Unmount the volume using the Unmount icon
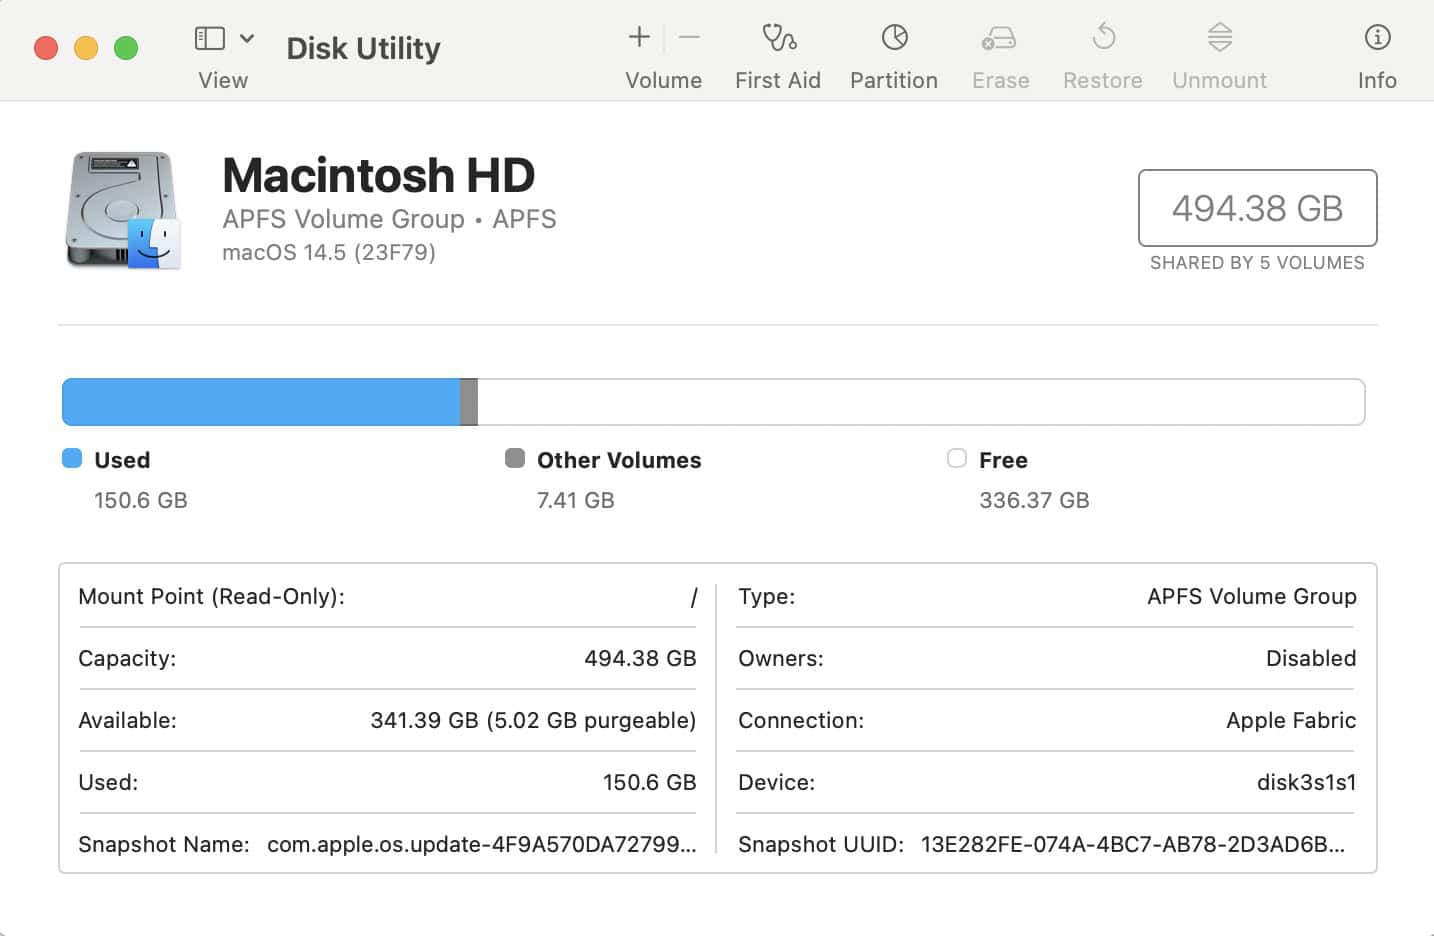 [x=1219, y=40]
